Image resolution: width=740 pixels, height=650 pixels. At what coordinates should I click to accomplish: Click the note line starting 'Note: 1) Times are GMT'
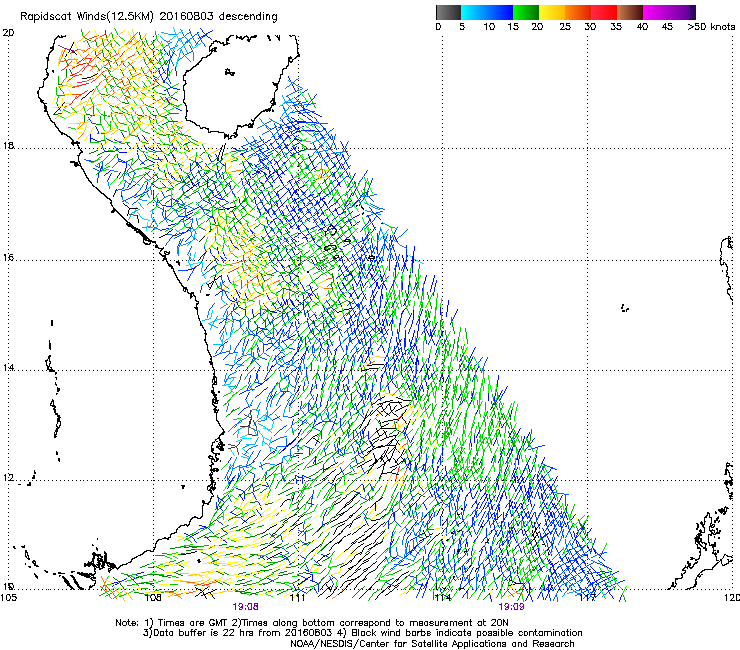point(312,623)
